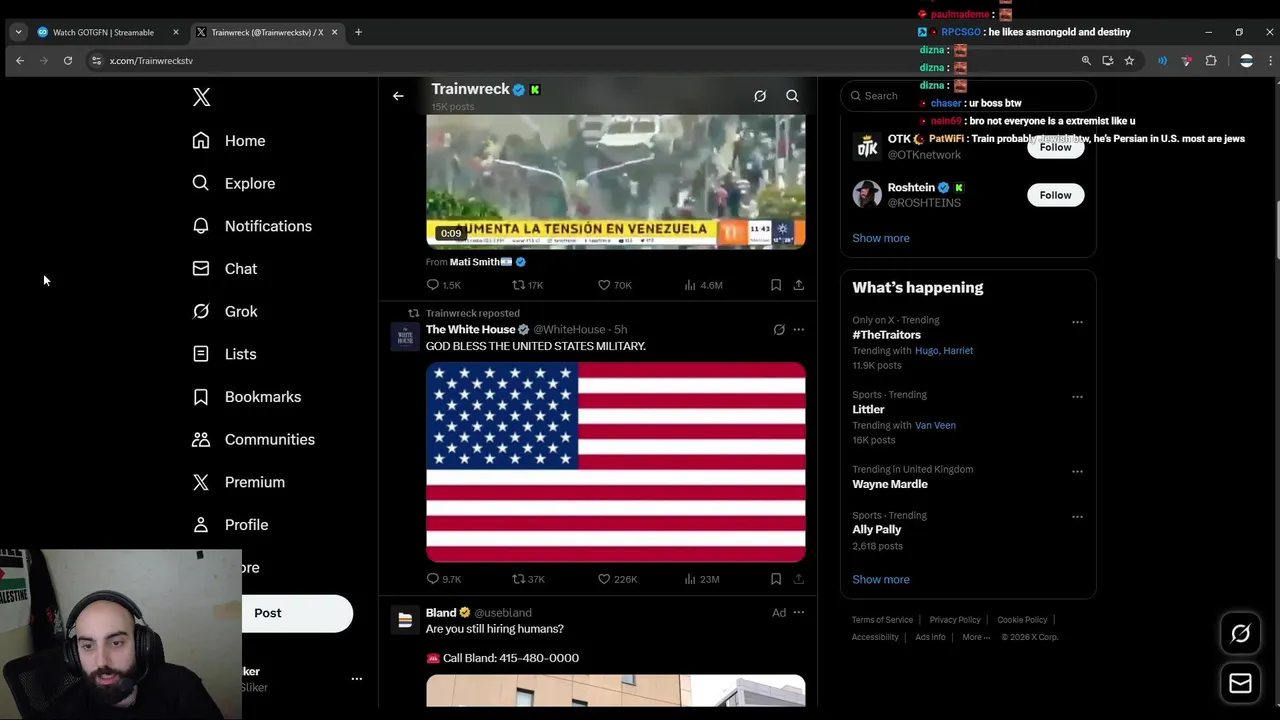Image resolution: width=1280 pixels, height=720 pixels.
Task: Open Home from the sidebar
Action: tap(229, 141)
